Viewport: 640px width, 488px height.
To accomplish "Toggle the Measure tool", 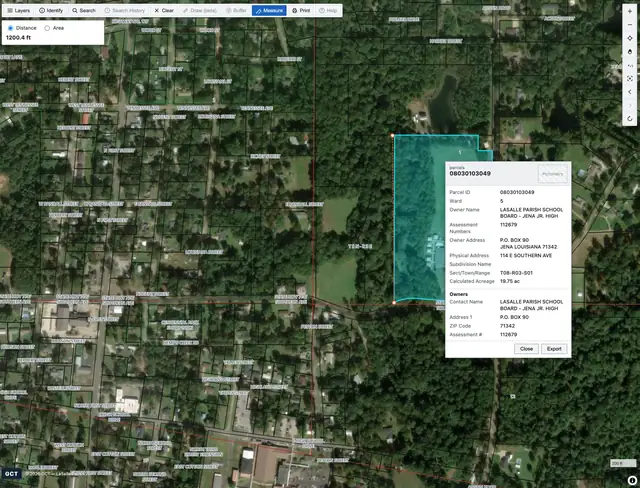I will pos(269,11).
